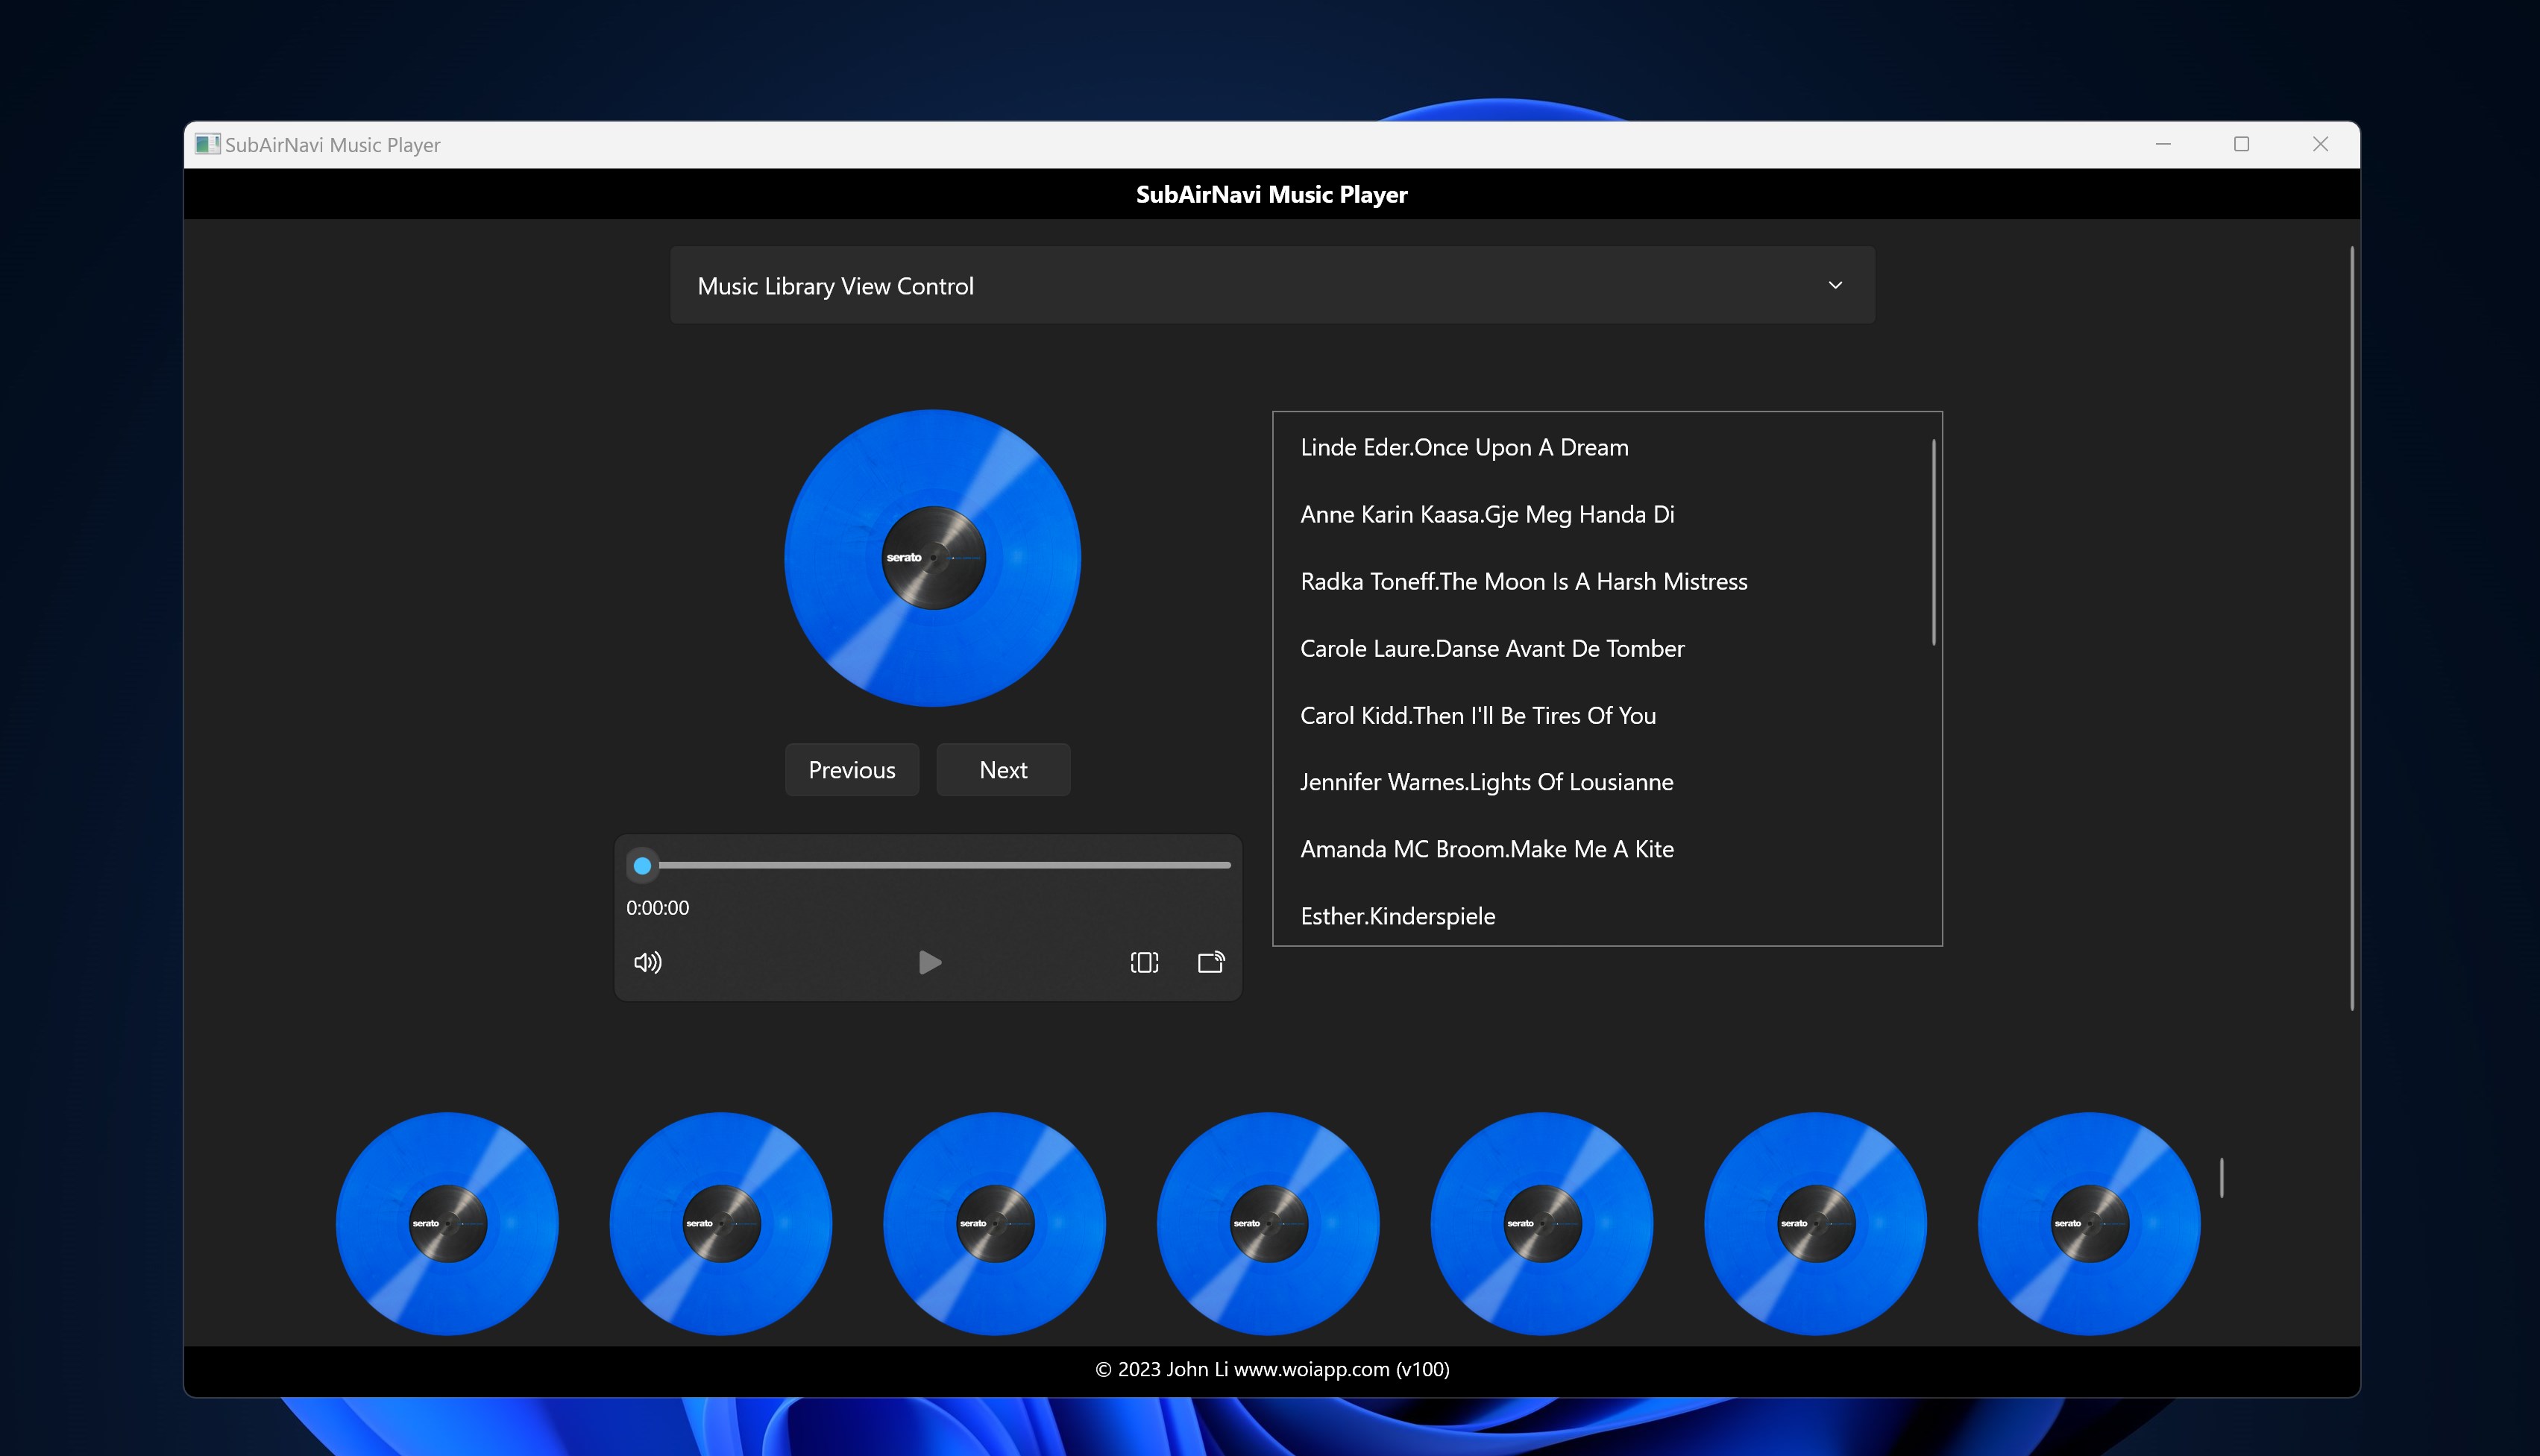This screenshot has width=2540, height=1456.
Task: Click the large blue vinyl record artwork
Action: (932, 557)
